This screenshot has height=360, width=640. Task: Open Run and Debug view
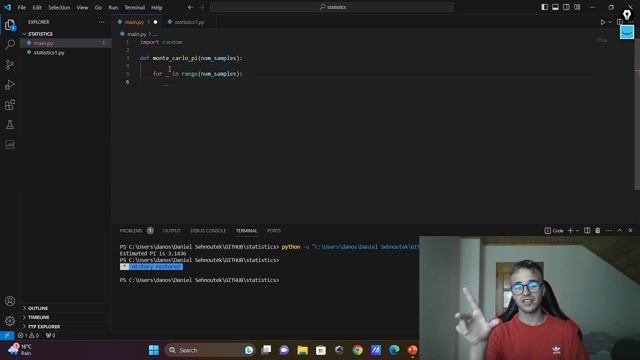(10, 84)
